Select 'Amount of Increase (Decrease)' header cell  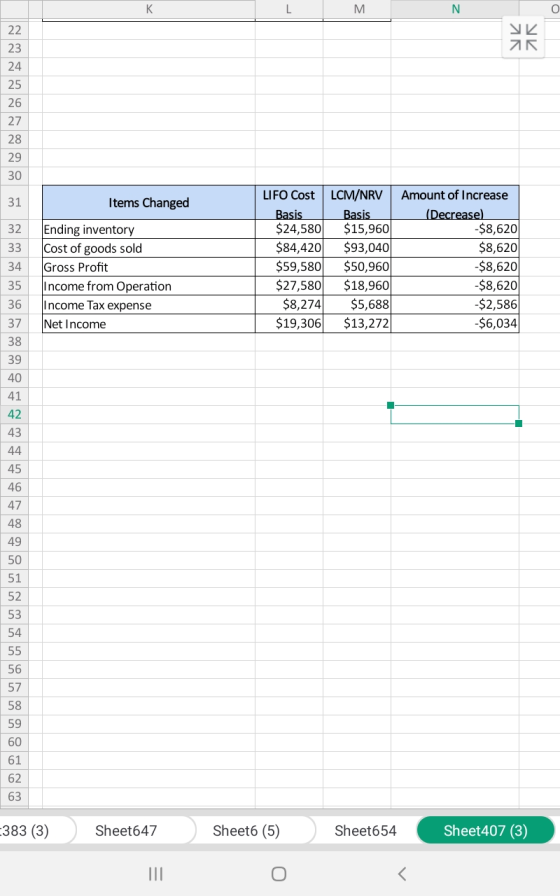tap(455, 202)
